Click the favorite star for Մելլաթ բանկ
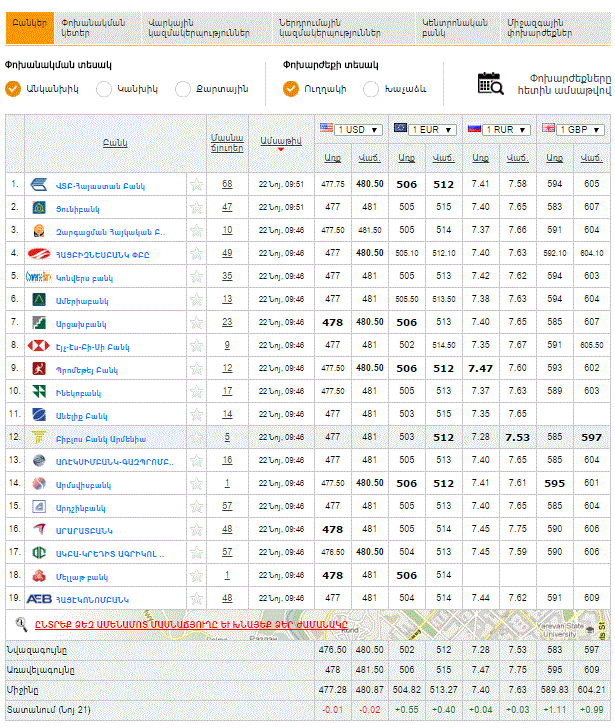615x728 pixels. pyautogui.click(x=197, y=575)
